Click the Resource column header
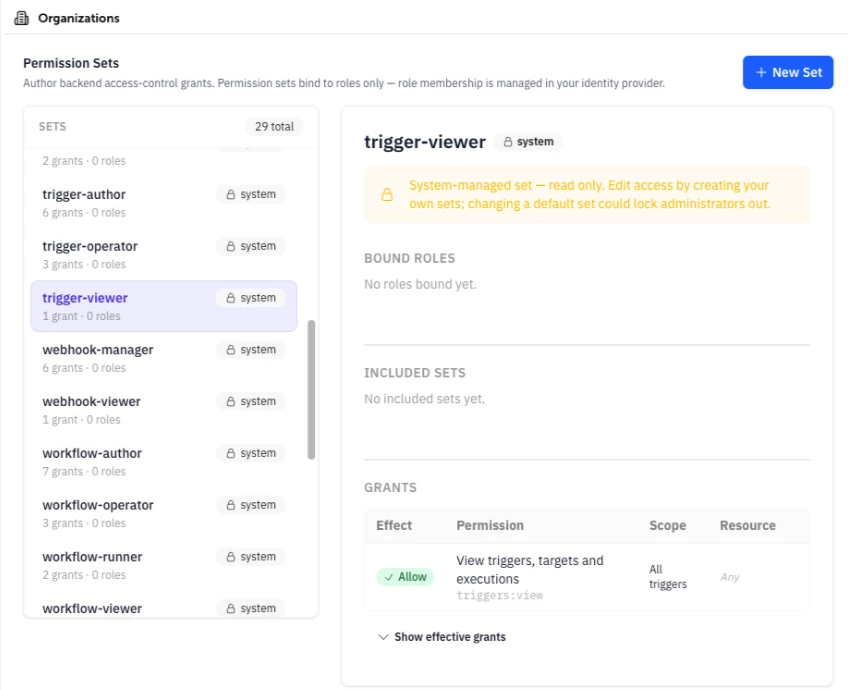The width and height of the screenshot is (848, 690). coord(747,526)
